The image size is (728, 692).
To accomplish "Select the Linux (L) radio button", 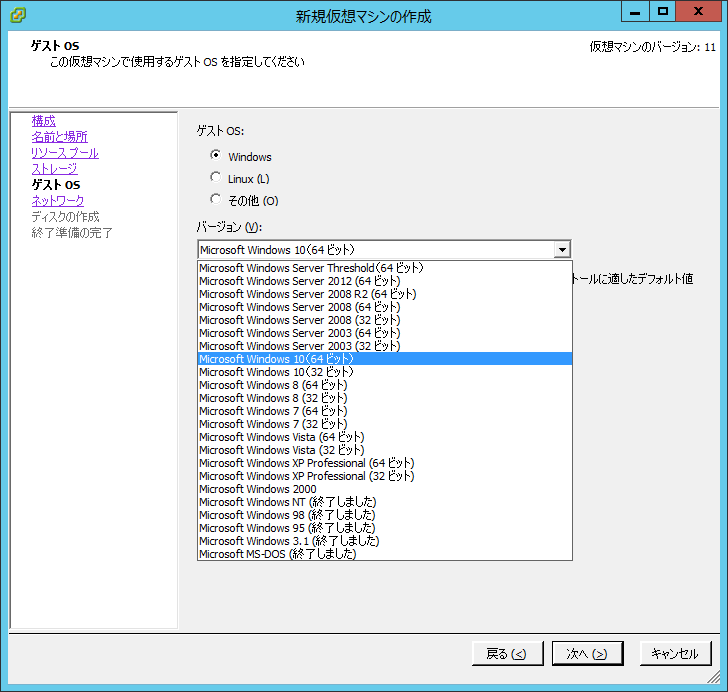I will (215, 177).
